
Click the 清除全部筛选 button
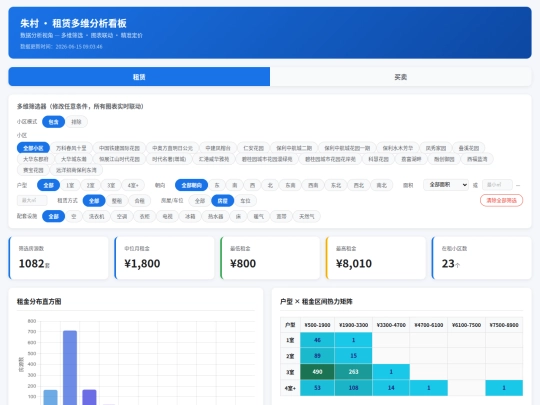(501, 200)
